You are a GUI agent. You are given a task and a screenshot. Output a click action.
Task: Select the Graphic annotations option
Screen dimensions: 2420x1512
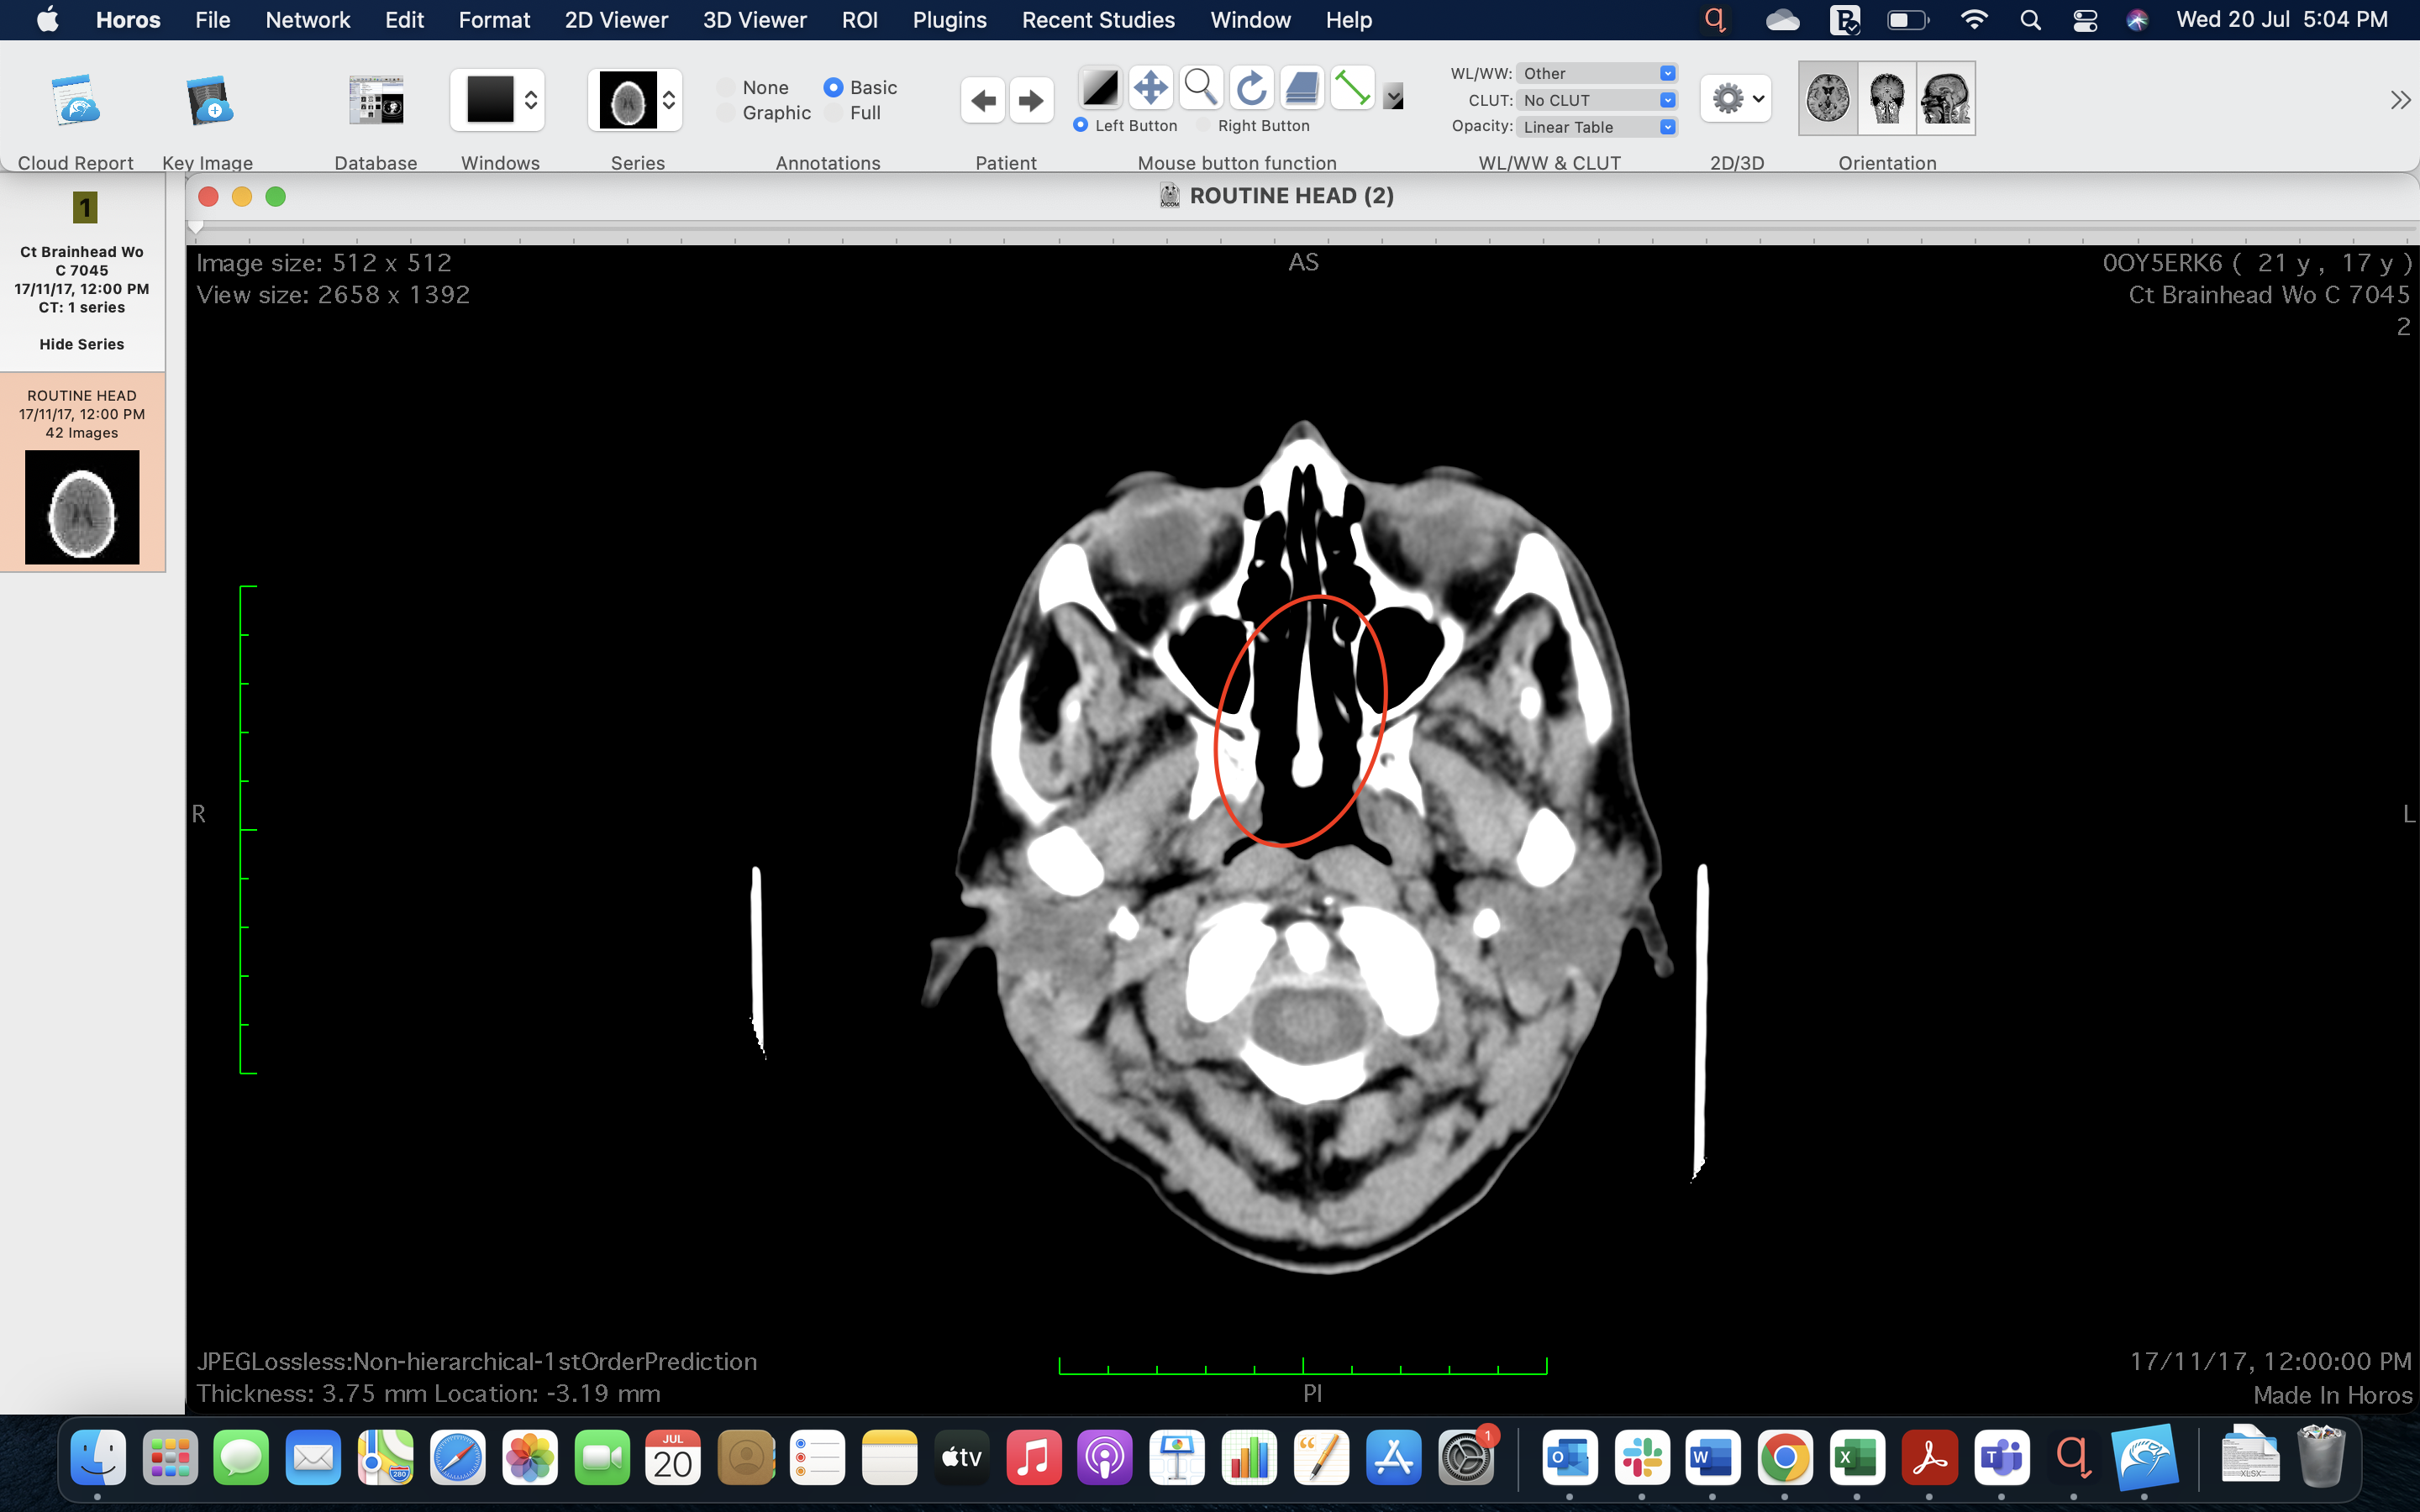727,113
